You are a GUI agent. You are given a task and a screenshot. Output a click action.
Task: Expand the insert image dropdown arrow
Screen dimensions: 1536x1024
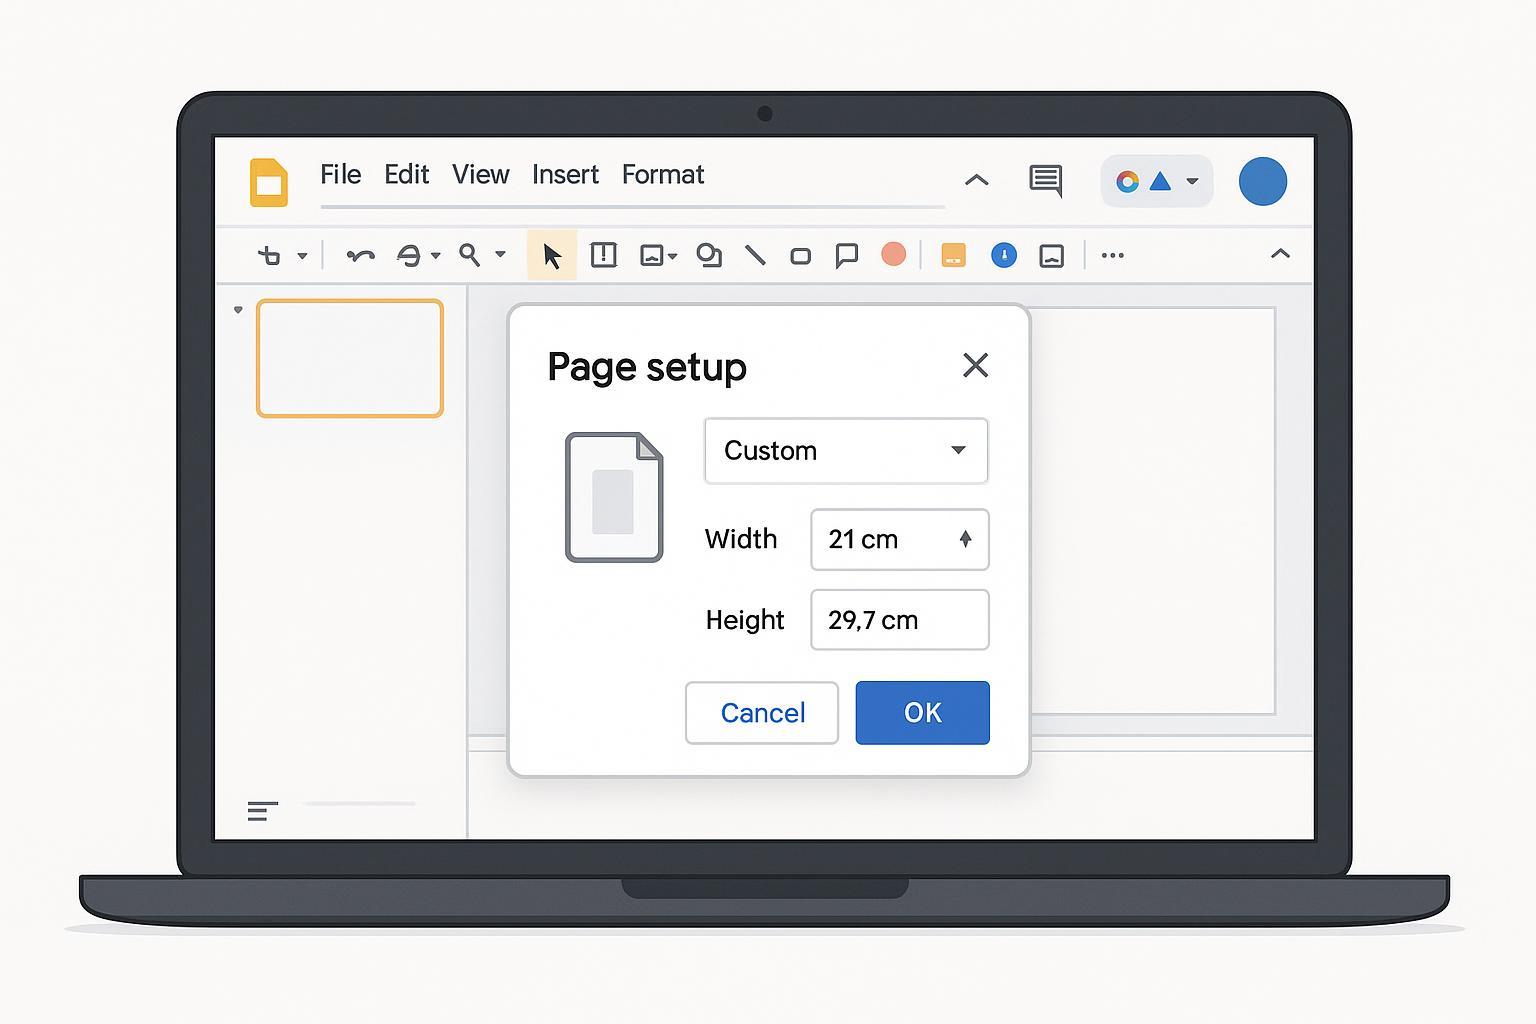coord(673,257)
